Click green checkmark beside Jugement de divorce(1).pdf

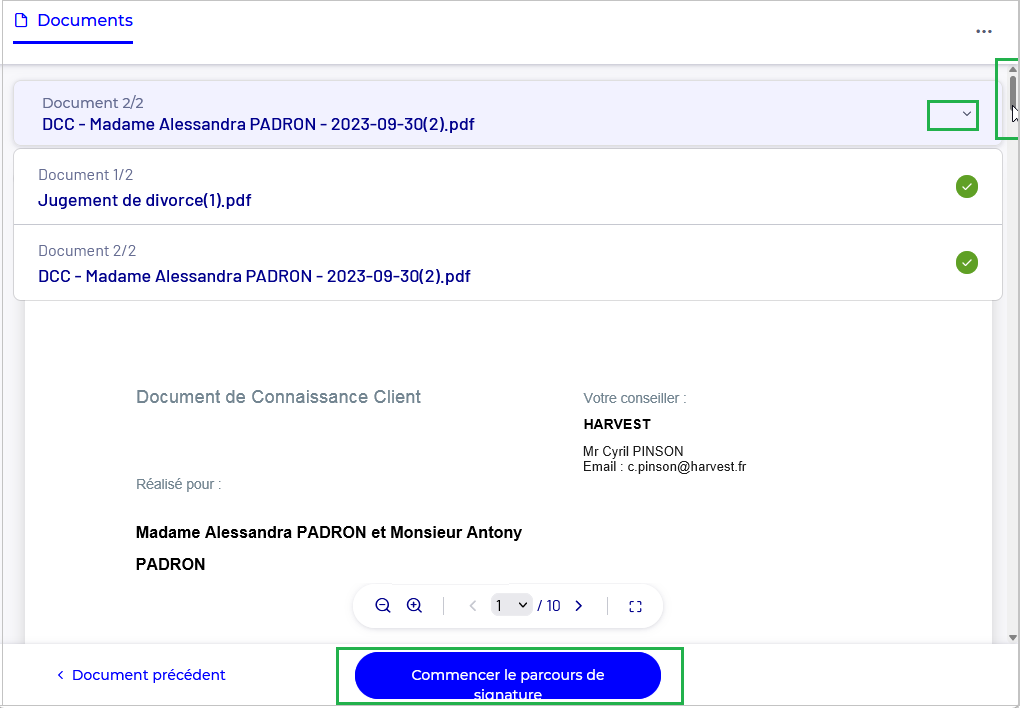[966, 187]
